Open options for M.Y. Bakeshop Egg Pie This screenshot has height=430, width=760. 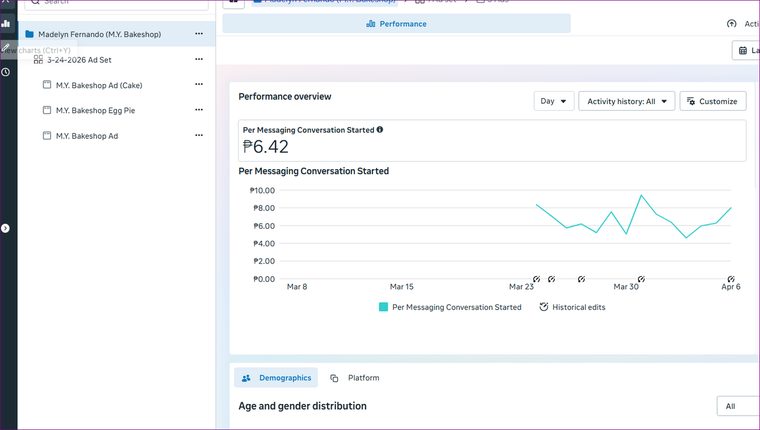(x=199, y=110)
